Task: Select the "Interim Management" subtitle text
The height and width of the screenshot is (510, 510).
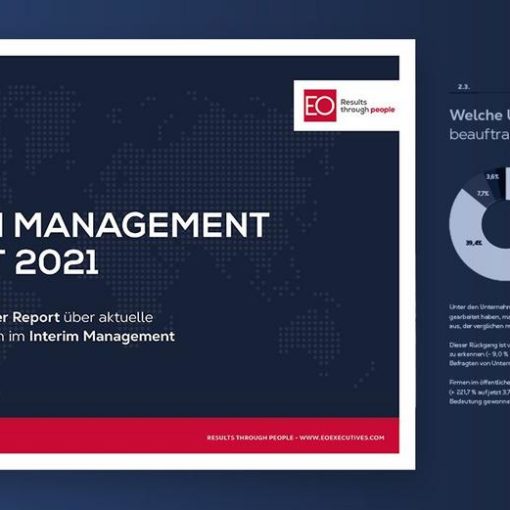Action: coord(102,336)
